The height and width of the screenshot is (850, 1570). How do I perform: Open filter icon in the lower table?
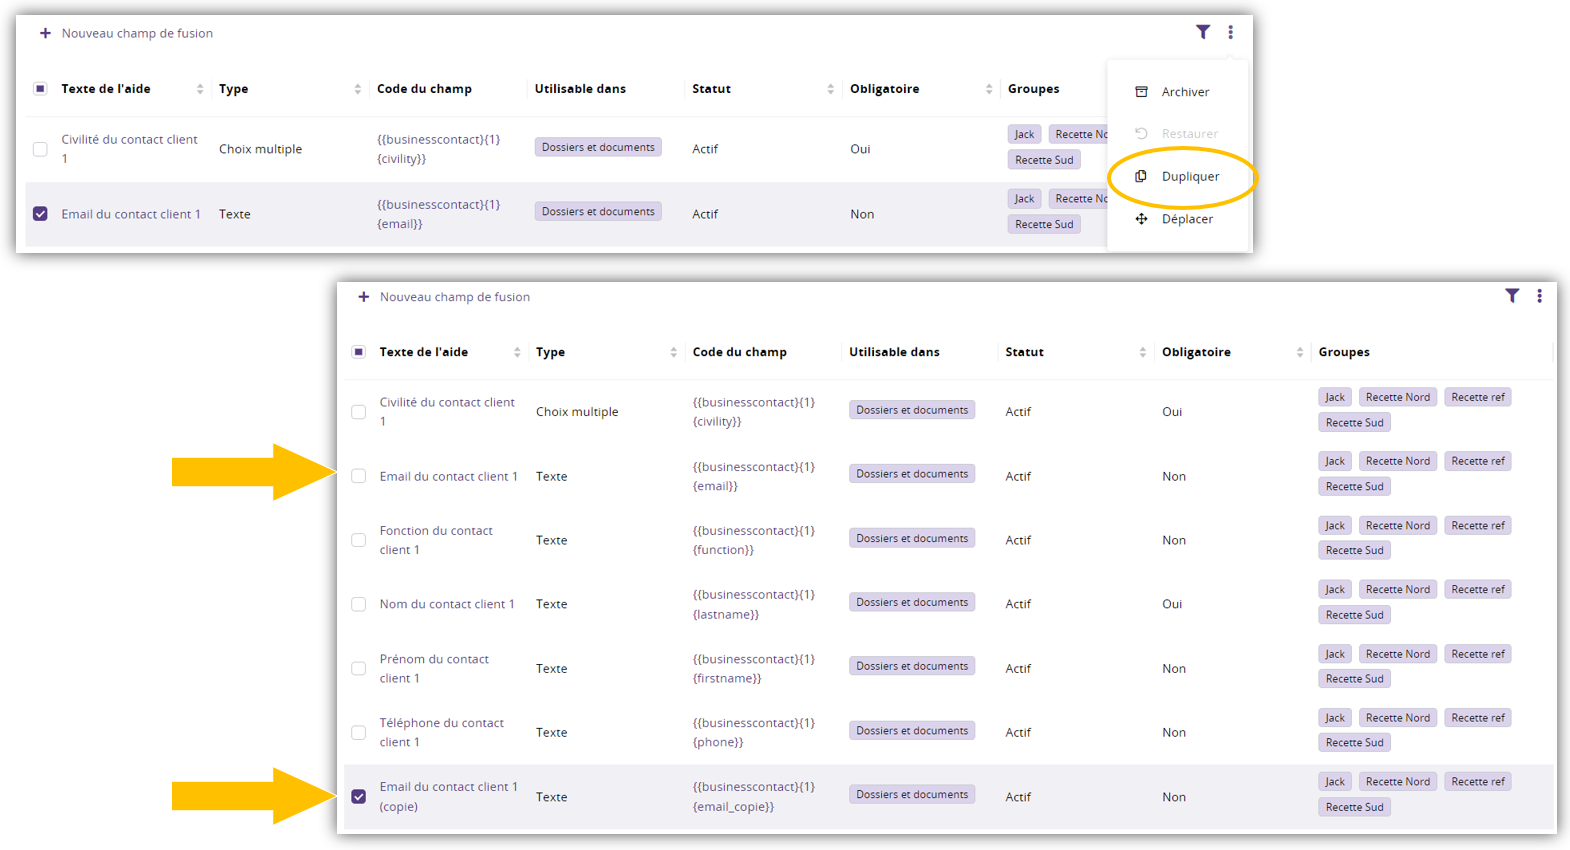tap(1512, 296)
